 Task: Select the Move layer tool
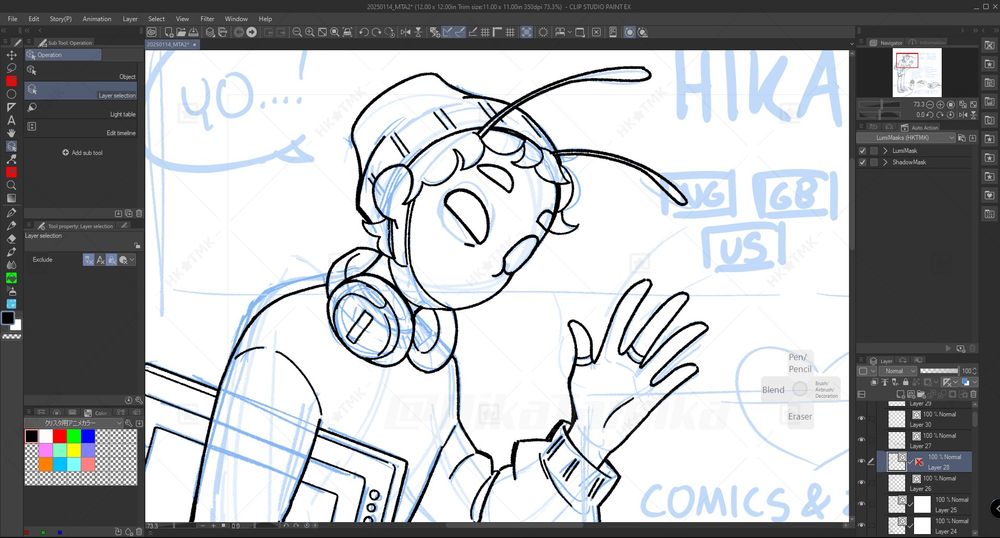point(11,55)
